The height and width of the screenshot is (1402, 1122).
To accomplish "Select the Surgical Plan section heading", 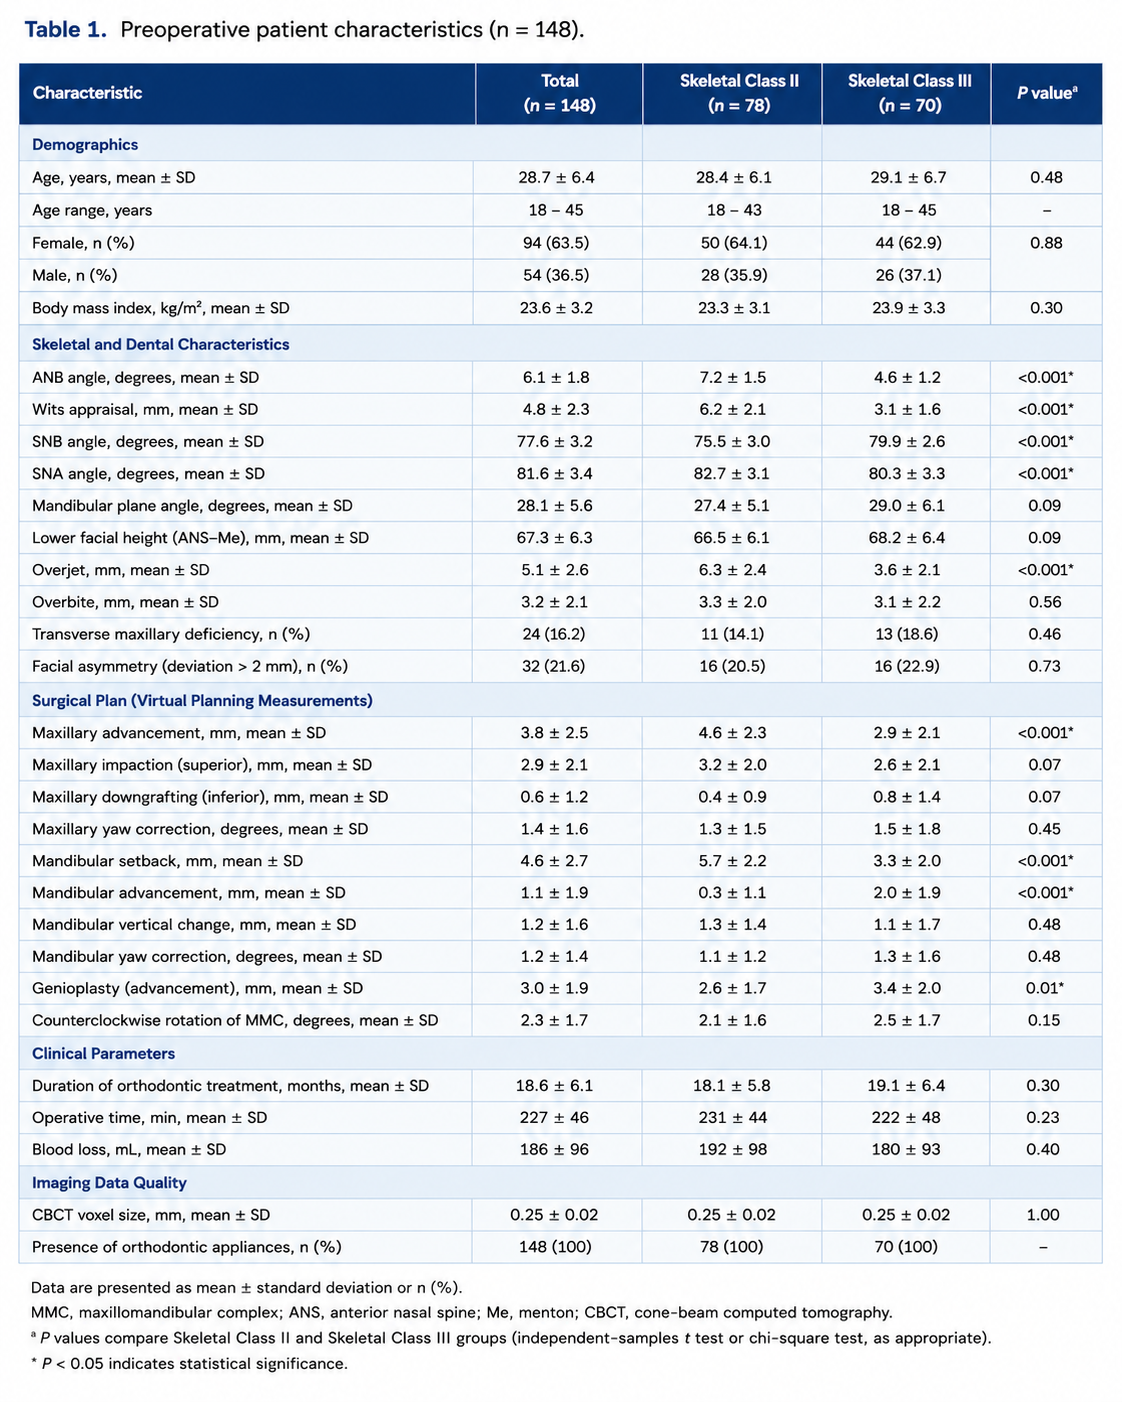I will [202, 701].
